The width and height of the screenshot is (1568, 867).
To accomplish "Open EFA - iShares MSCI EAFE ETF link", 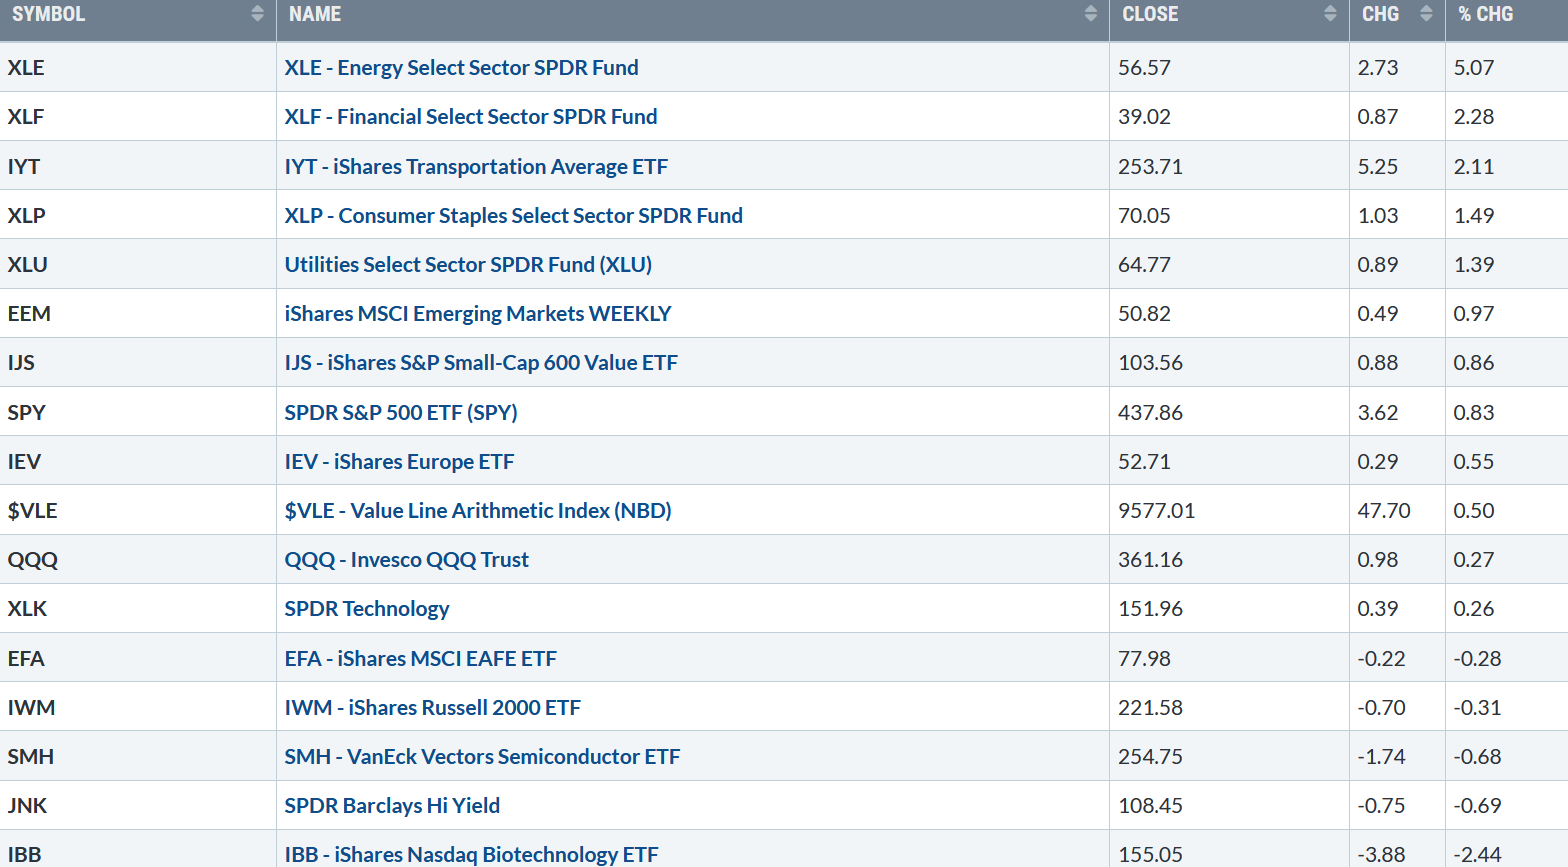I will pyautogui.click(x=420, y=658).
